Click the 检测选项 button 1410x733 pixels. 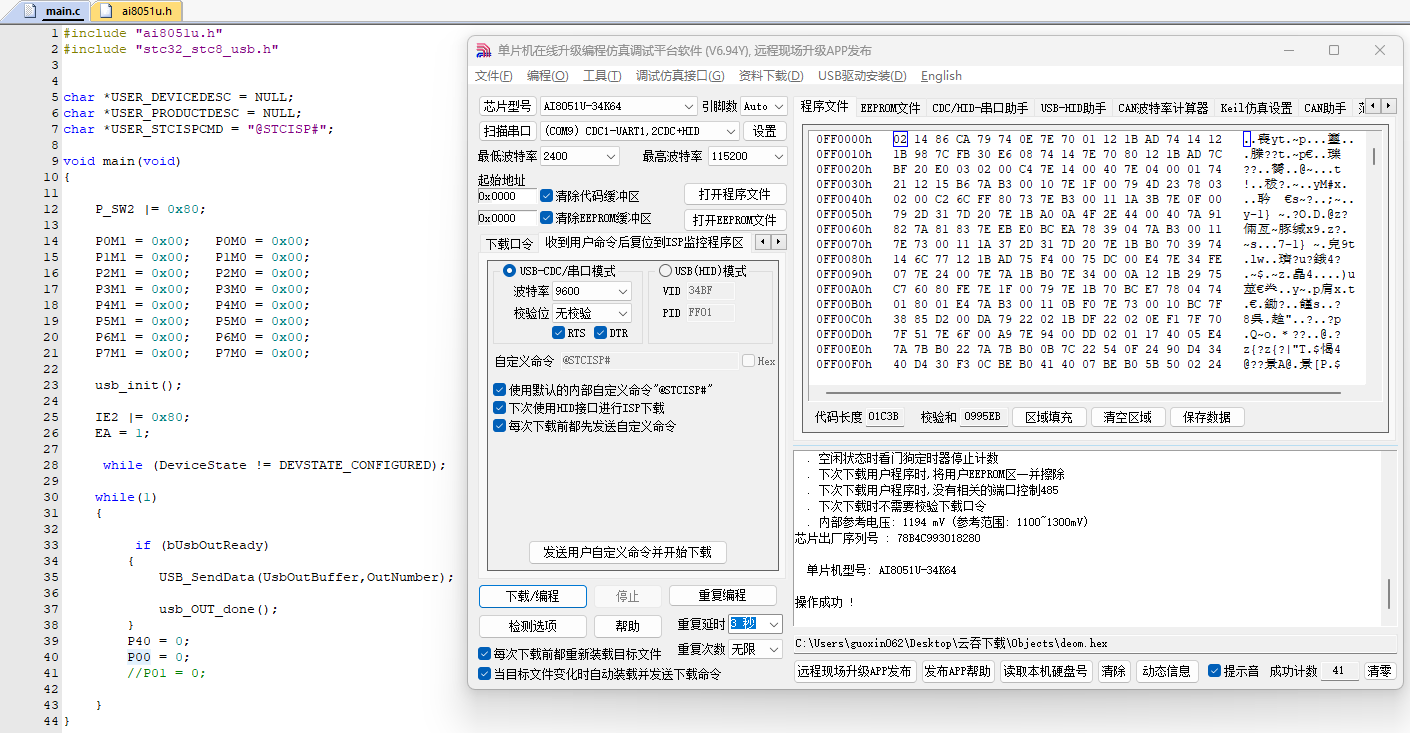(x=532, y=626)
